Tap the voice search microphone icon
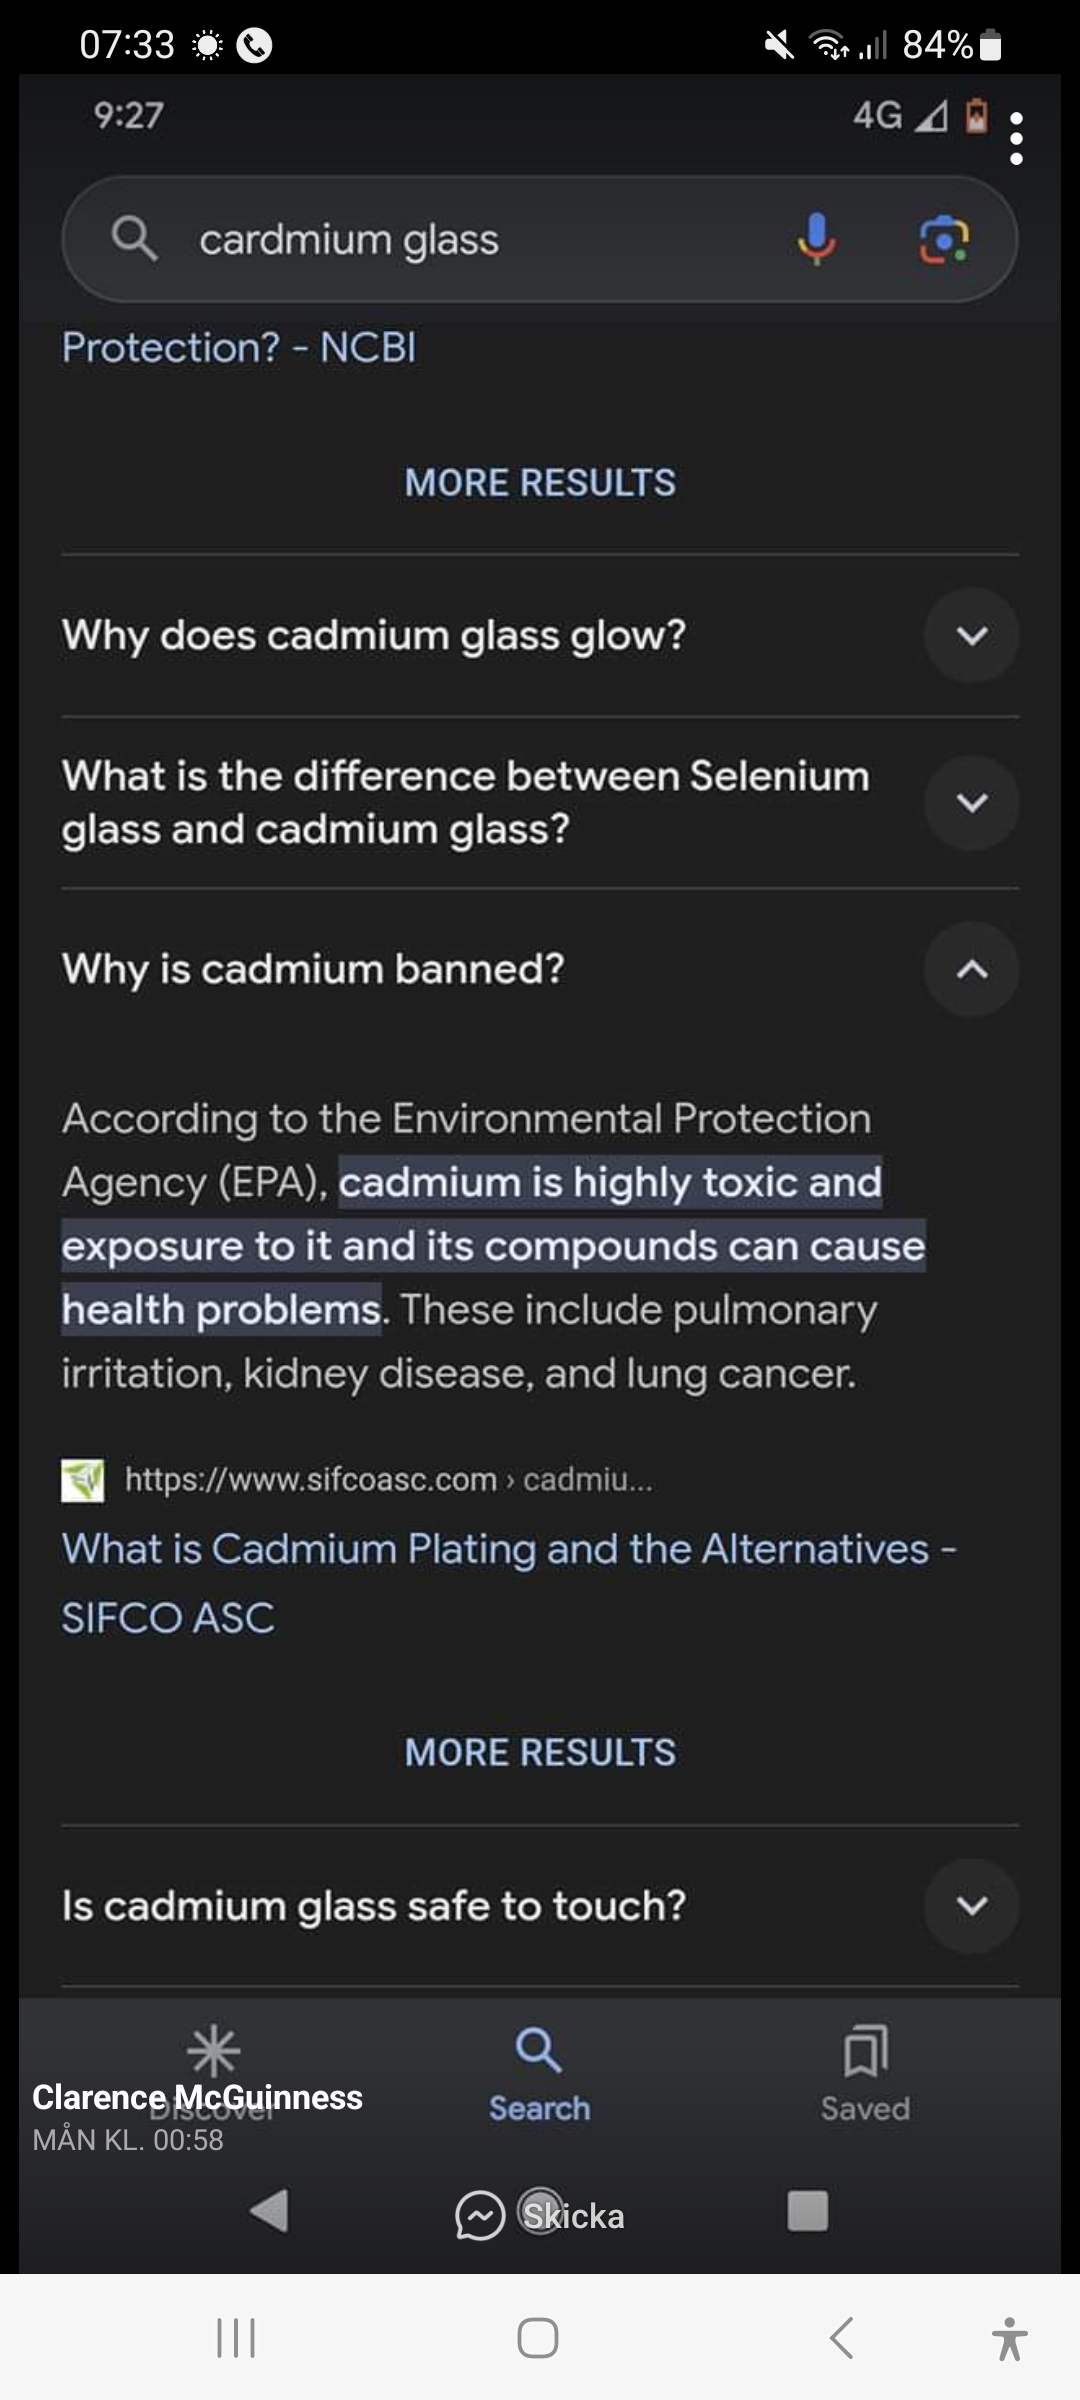This screenshot has height=2400, width=1080. coord(816,239)
